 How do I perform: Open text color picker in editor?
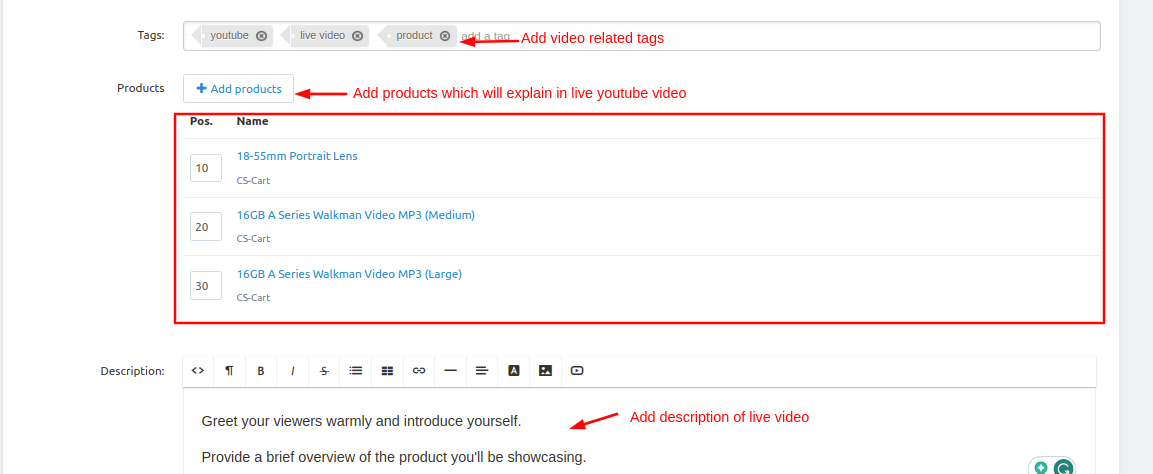tap(514, 371)
